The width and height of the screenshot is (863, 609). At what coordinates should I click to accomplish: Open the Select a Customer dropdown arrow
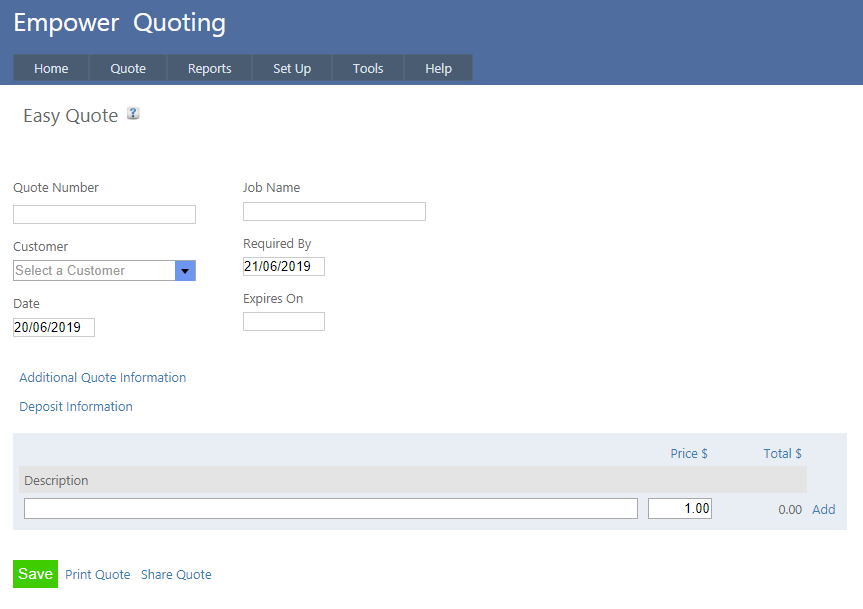(185, 271)
